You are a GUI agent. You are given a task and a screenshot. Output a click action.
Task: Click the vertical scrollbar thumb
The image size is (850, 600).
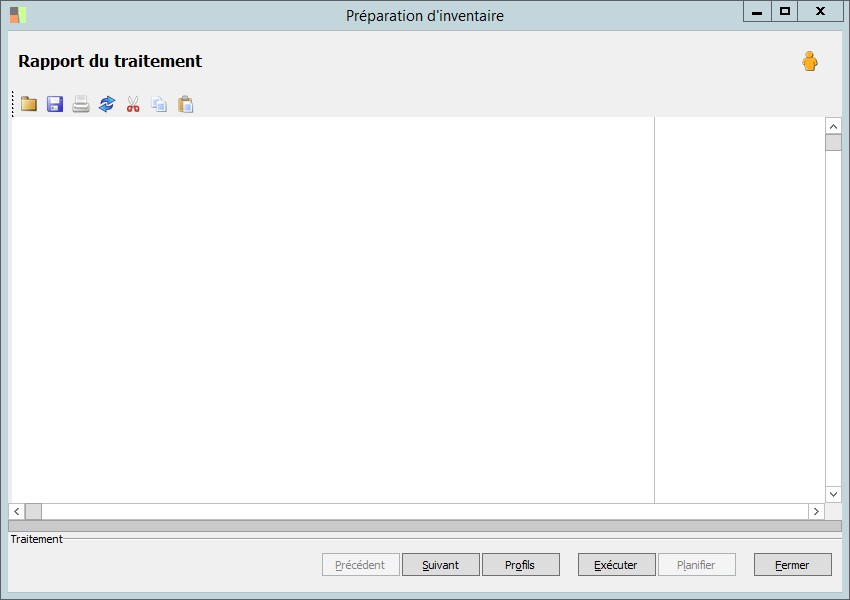(833, 143)
